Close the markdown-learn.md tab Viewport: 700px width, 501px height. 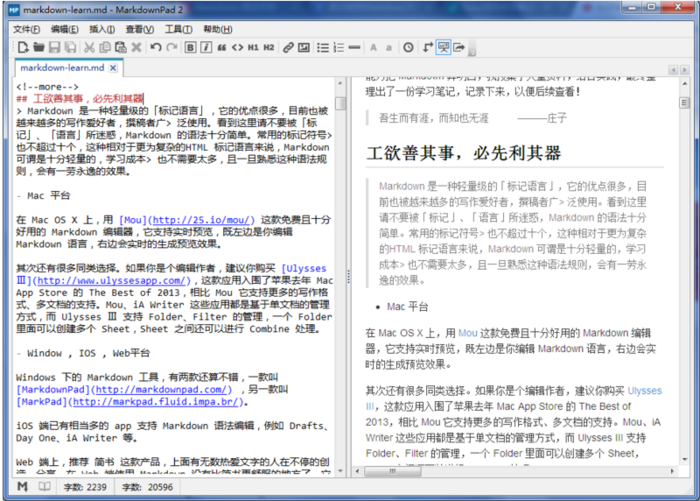pos(113,68)
